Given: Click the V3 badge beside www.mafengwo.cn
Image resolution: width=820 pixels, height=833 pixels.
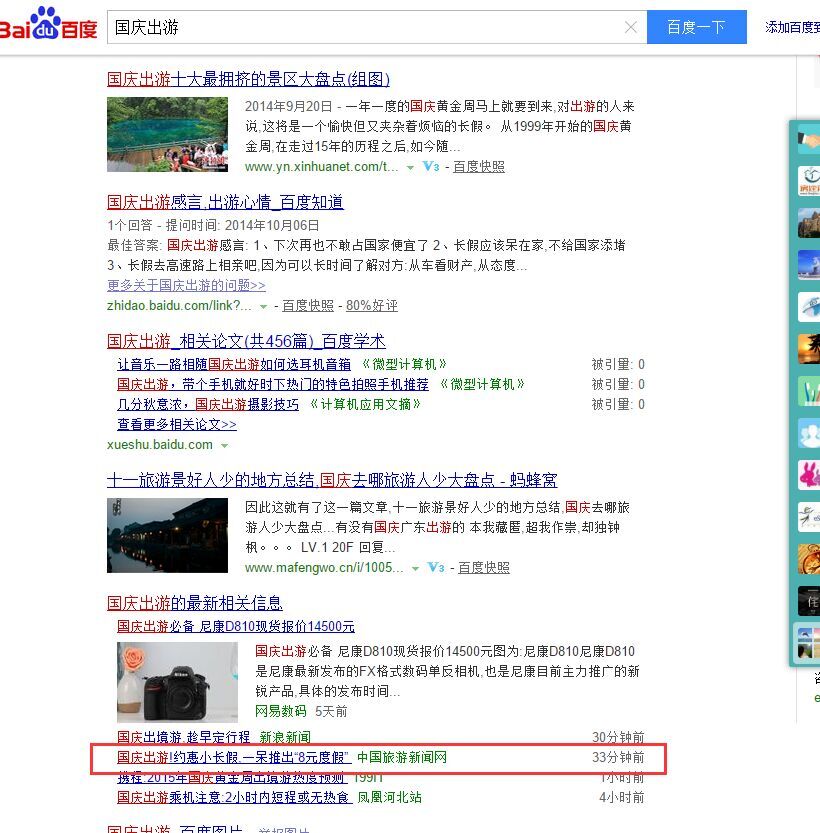Looking at the screenshot, I should point(437,567).
